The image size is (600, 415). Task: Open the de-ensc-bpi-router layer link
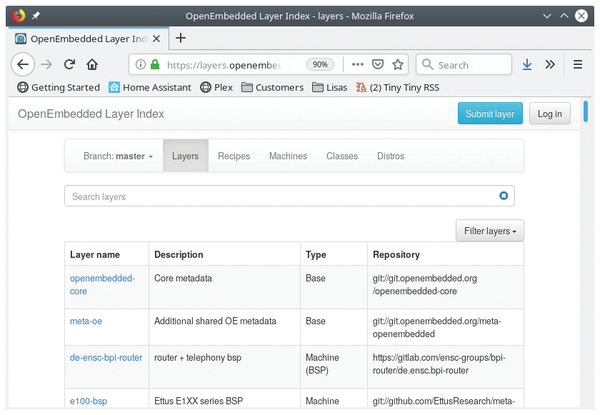coord(106,358)
